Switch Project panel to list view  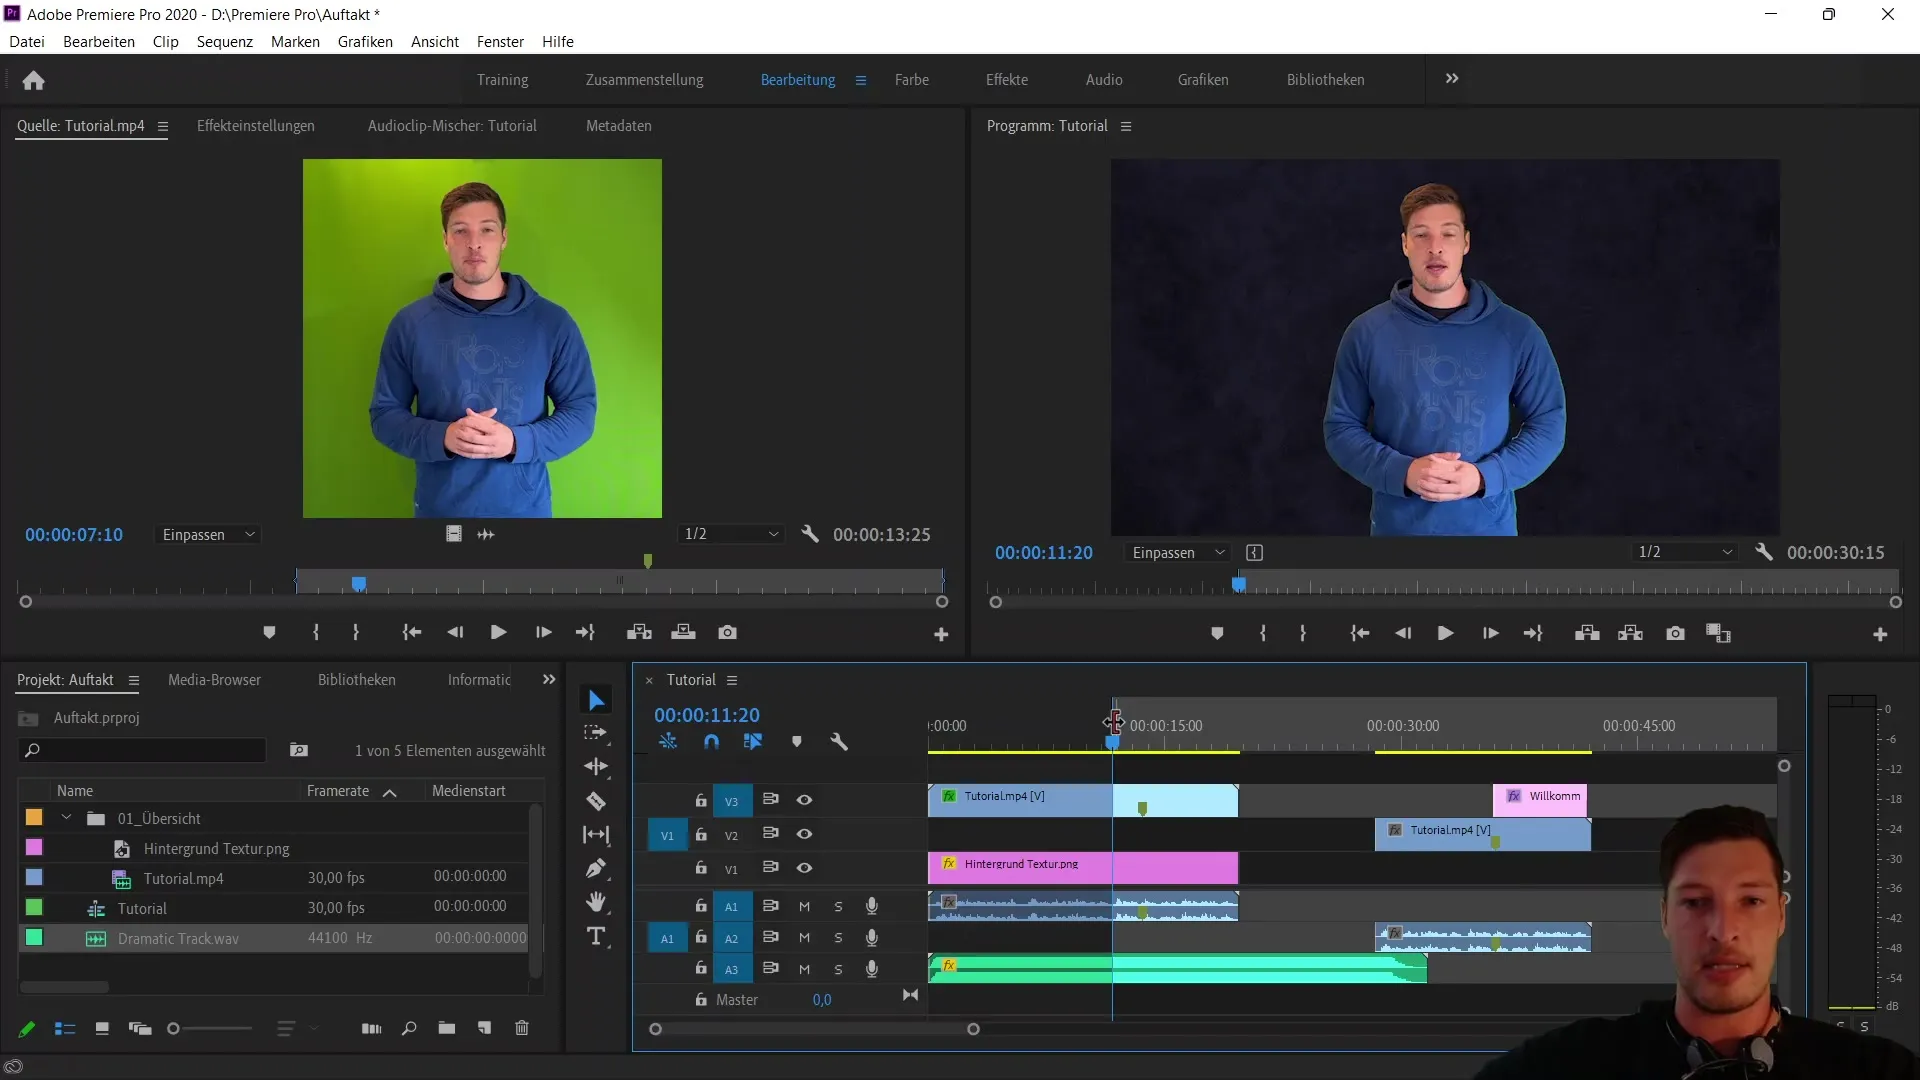click(65, 1028)
